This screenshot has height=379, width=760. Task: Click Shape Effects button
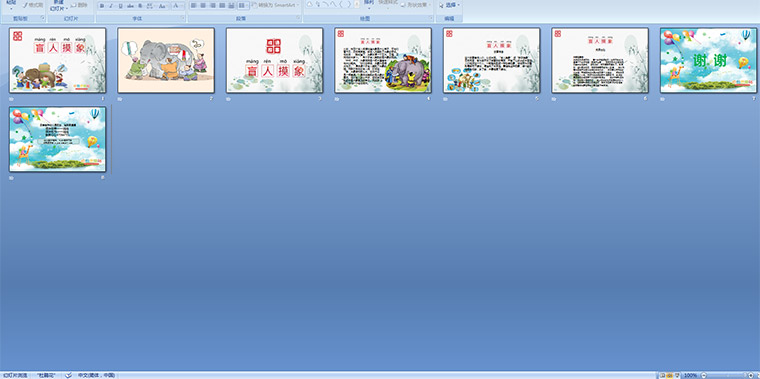(416, 5)
